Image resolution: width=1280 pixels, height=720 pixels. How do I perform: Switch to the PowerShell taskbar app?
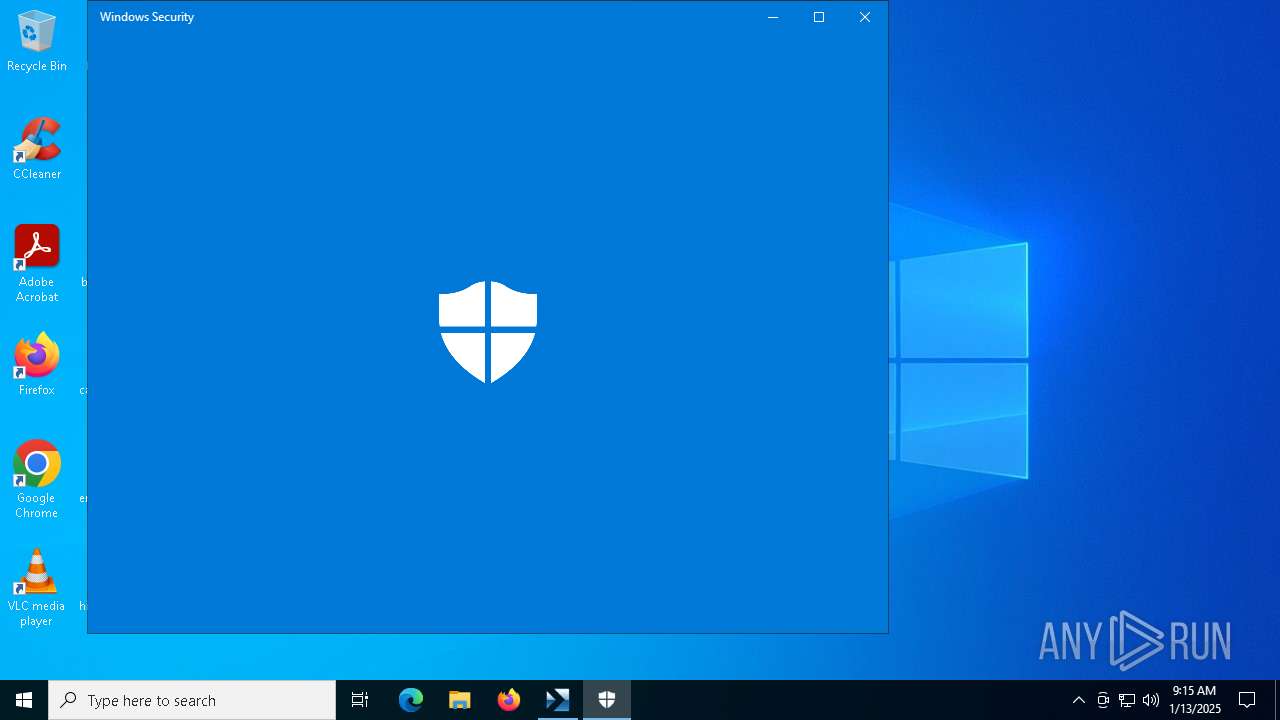point(558,700)
